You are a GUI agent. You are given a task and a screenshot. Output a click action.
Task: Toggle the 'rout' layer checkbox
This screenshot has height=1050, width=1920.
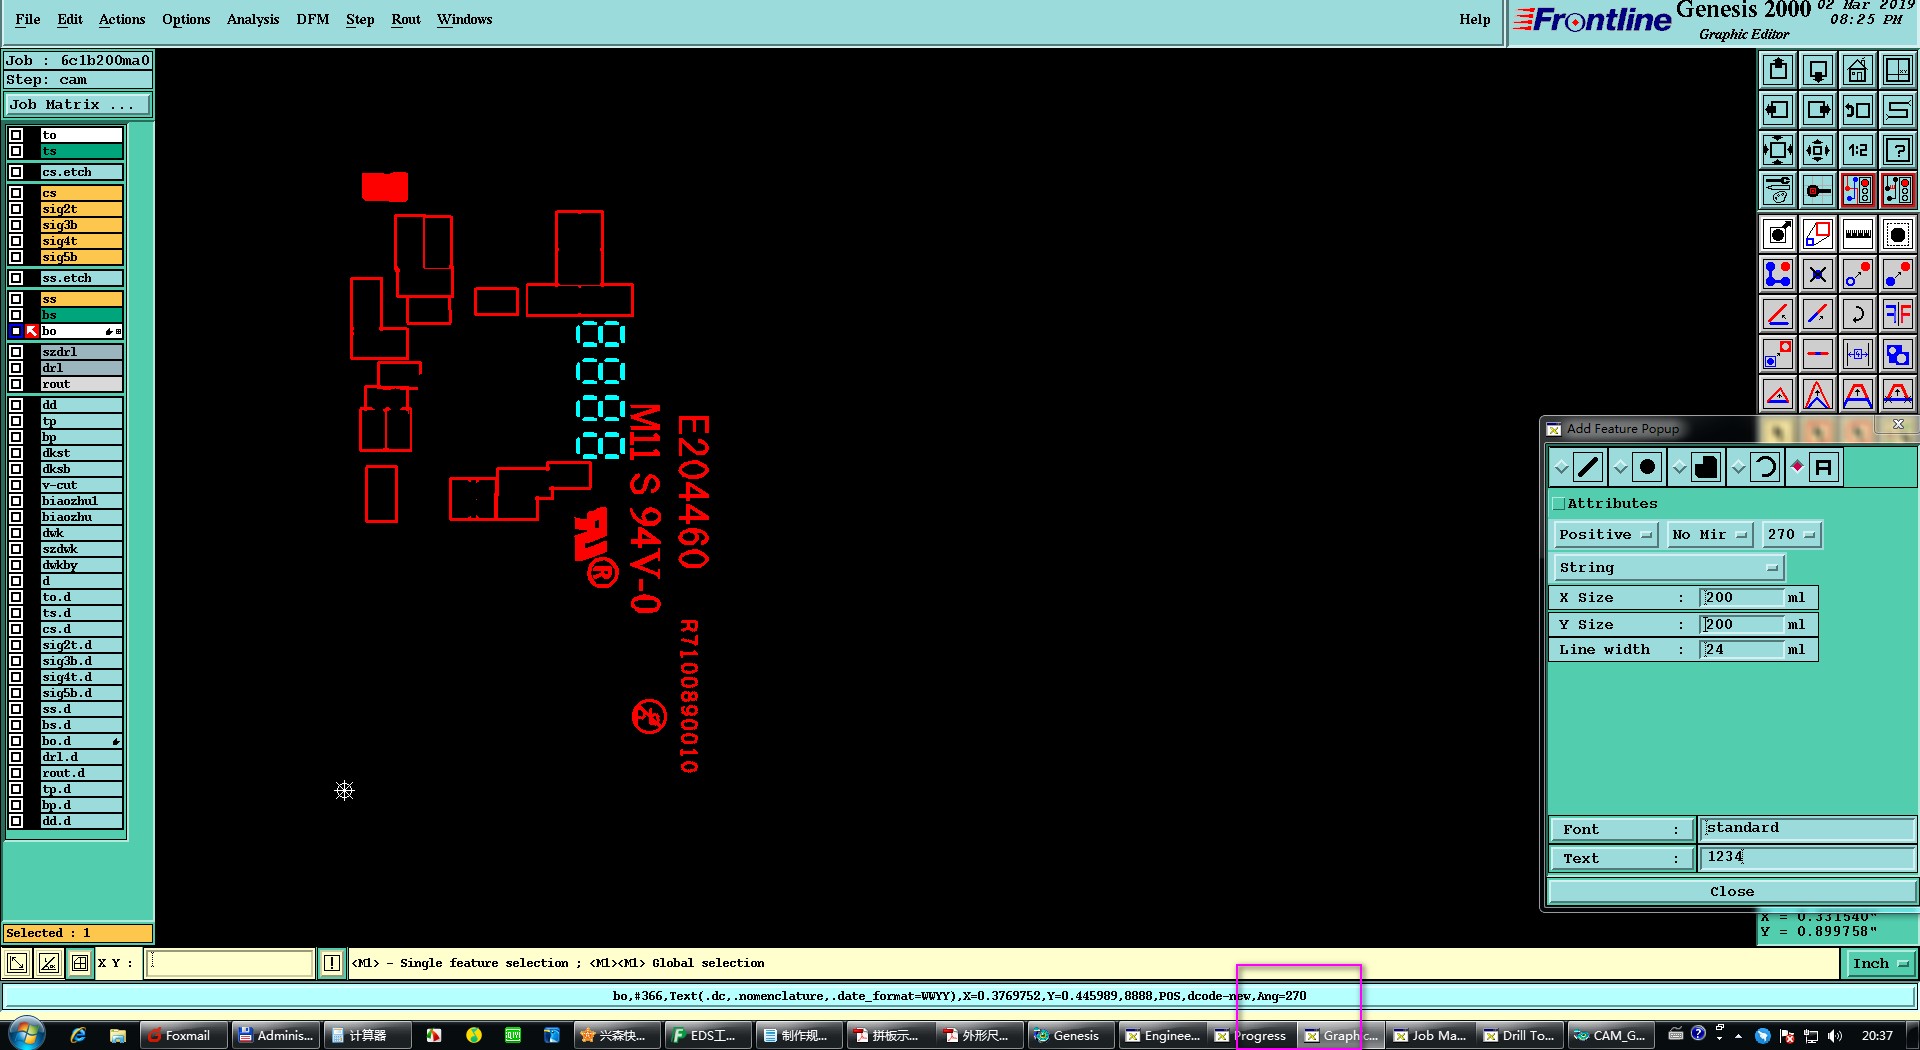(16, 384)
